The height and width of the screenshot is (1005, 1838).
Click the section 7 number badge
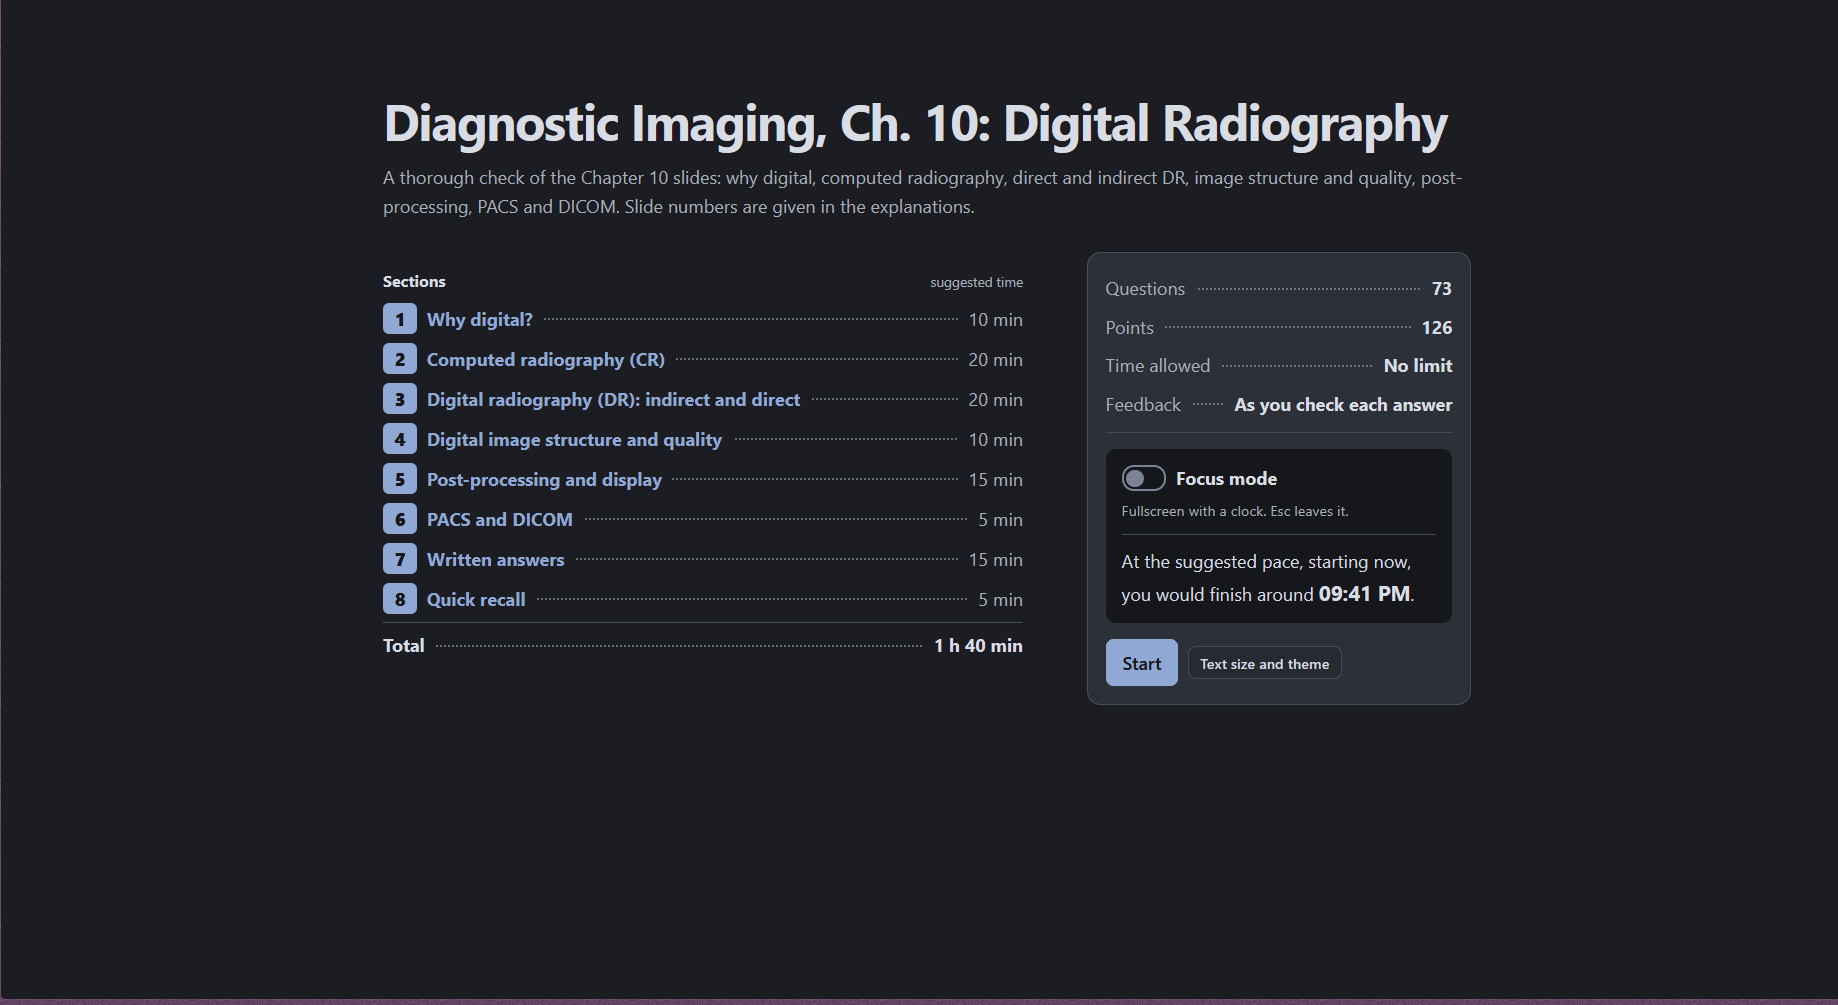400,559
